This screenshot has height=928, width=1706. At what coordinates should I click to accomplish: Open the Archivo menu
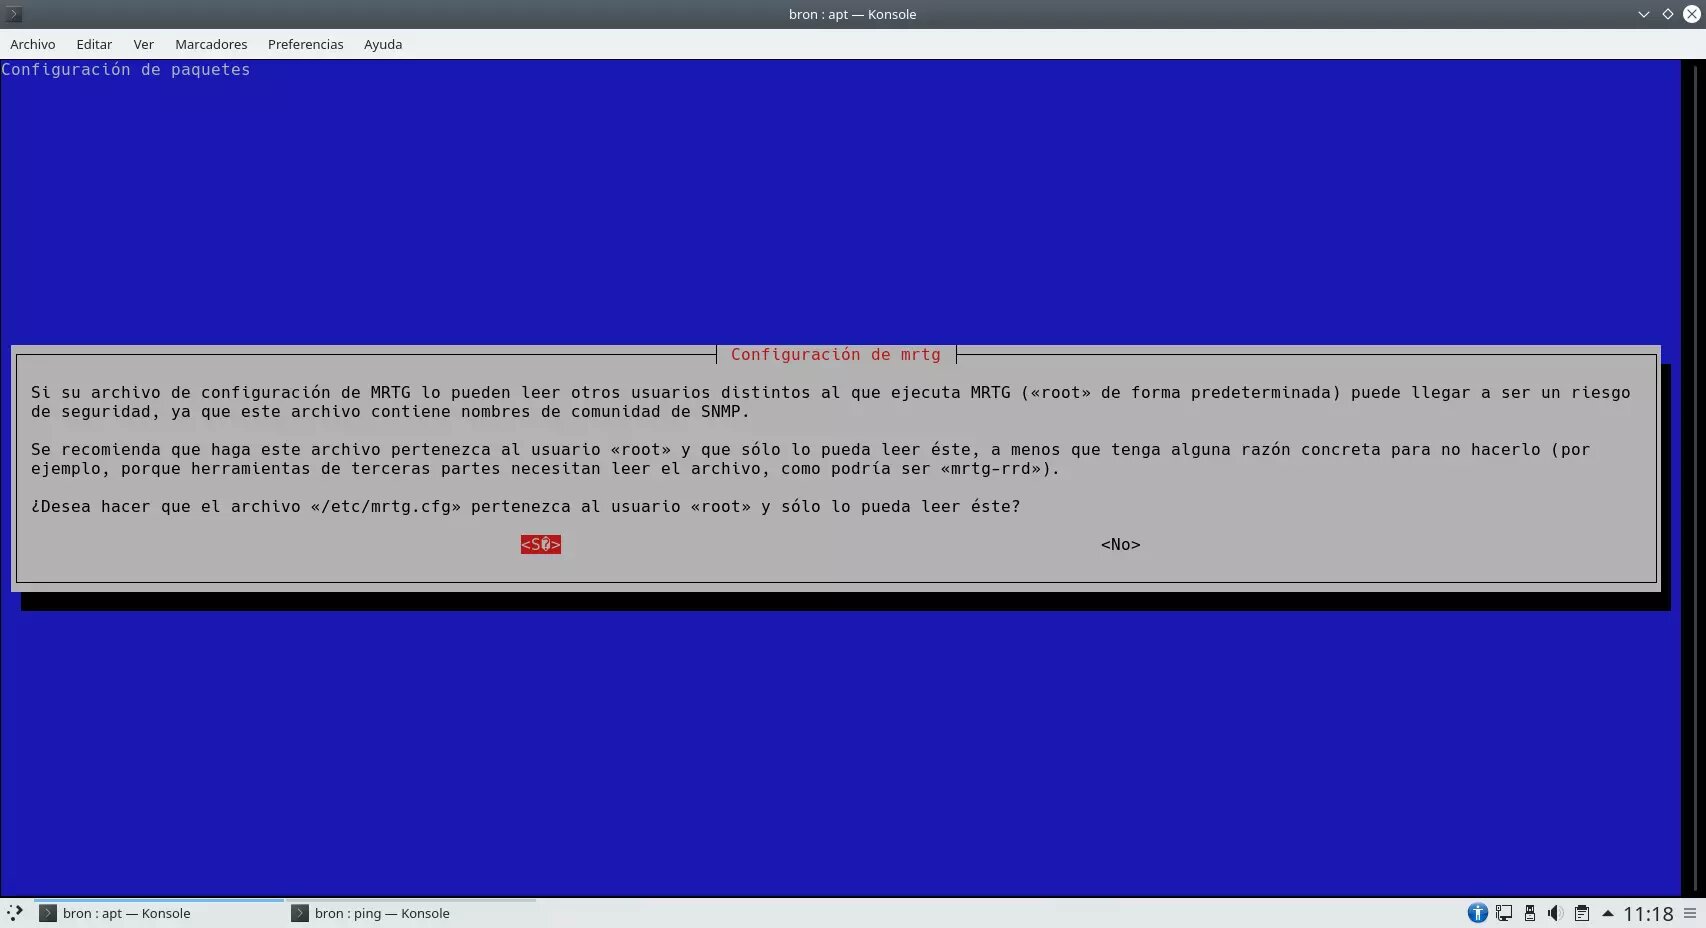click(x=33, y=44)
